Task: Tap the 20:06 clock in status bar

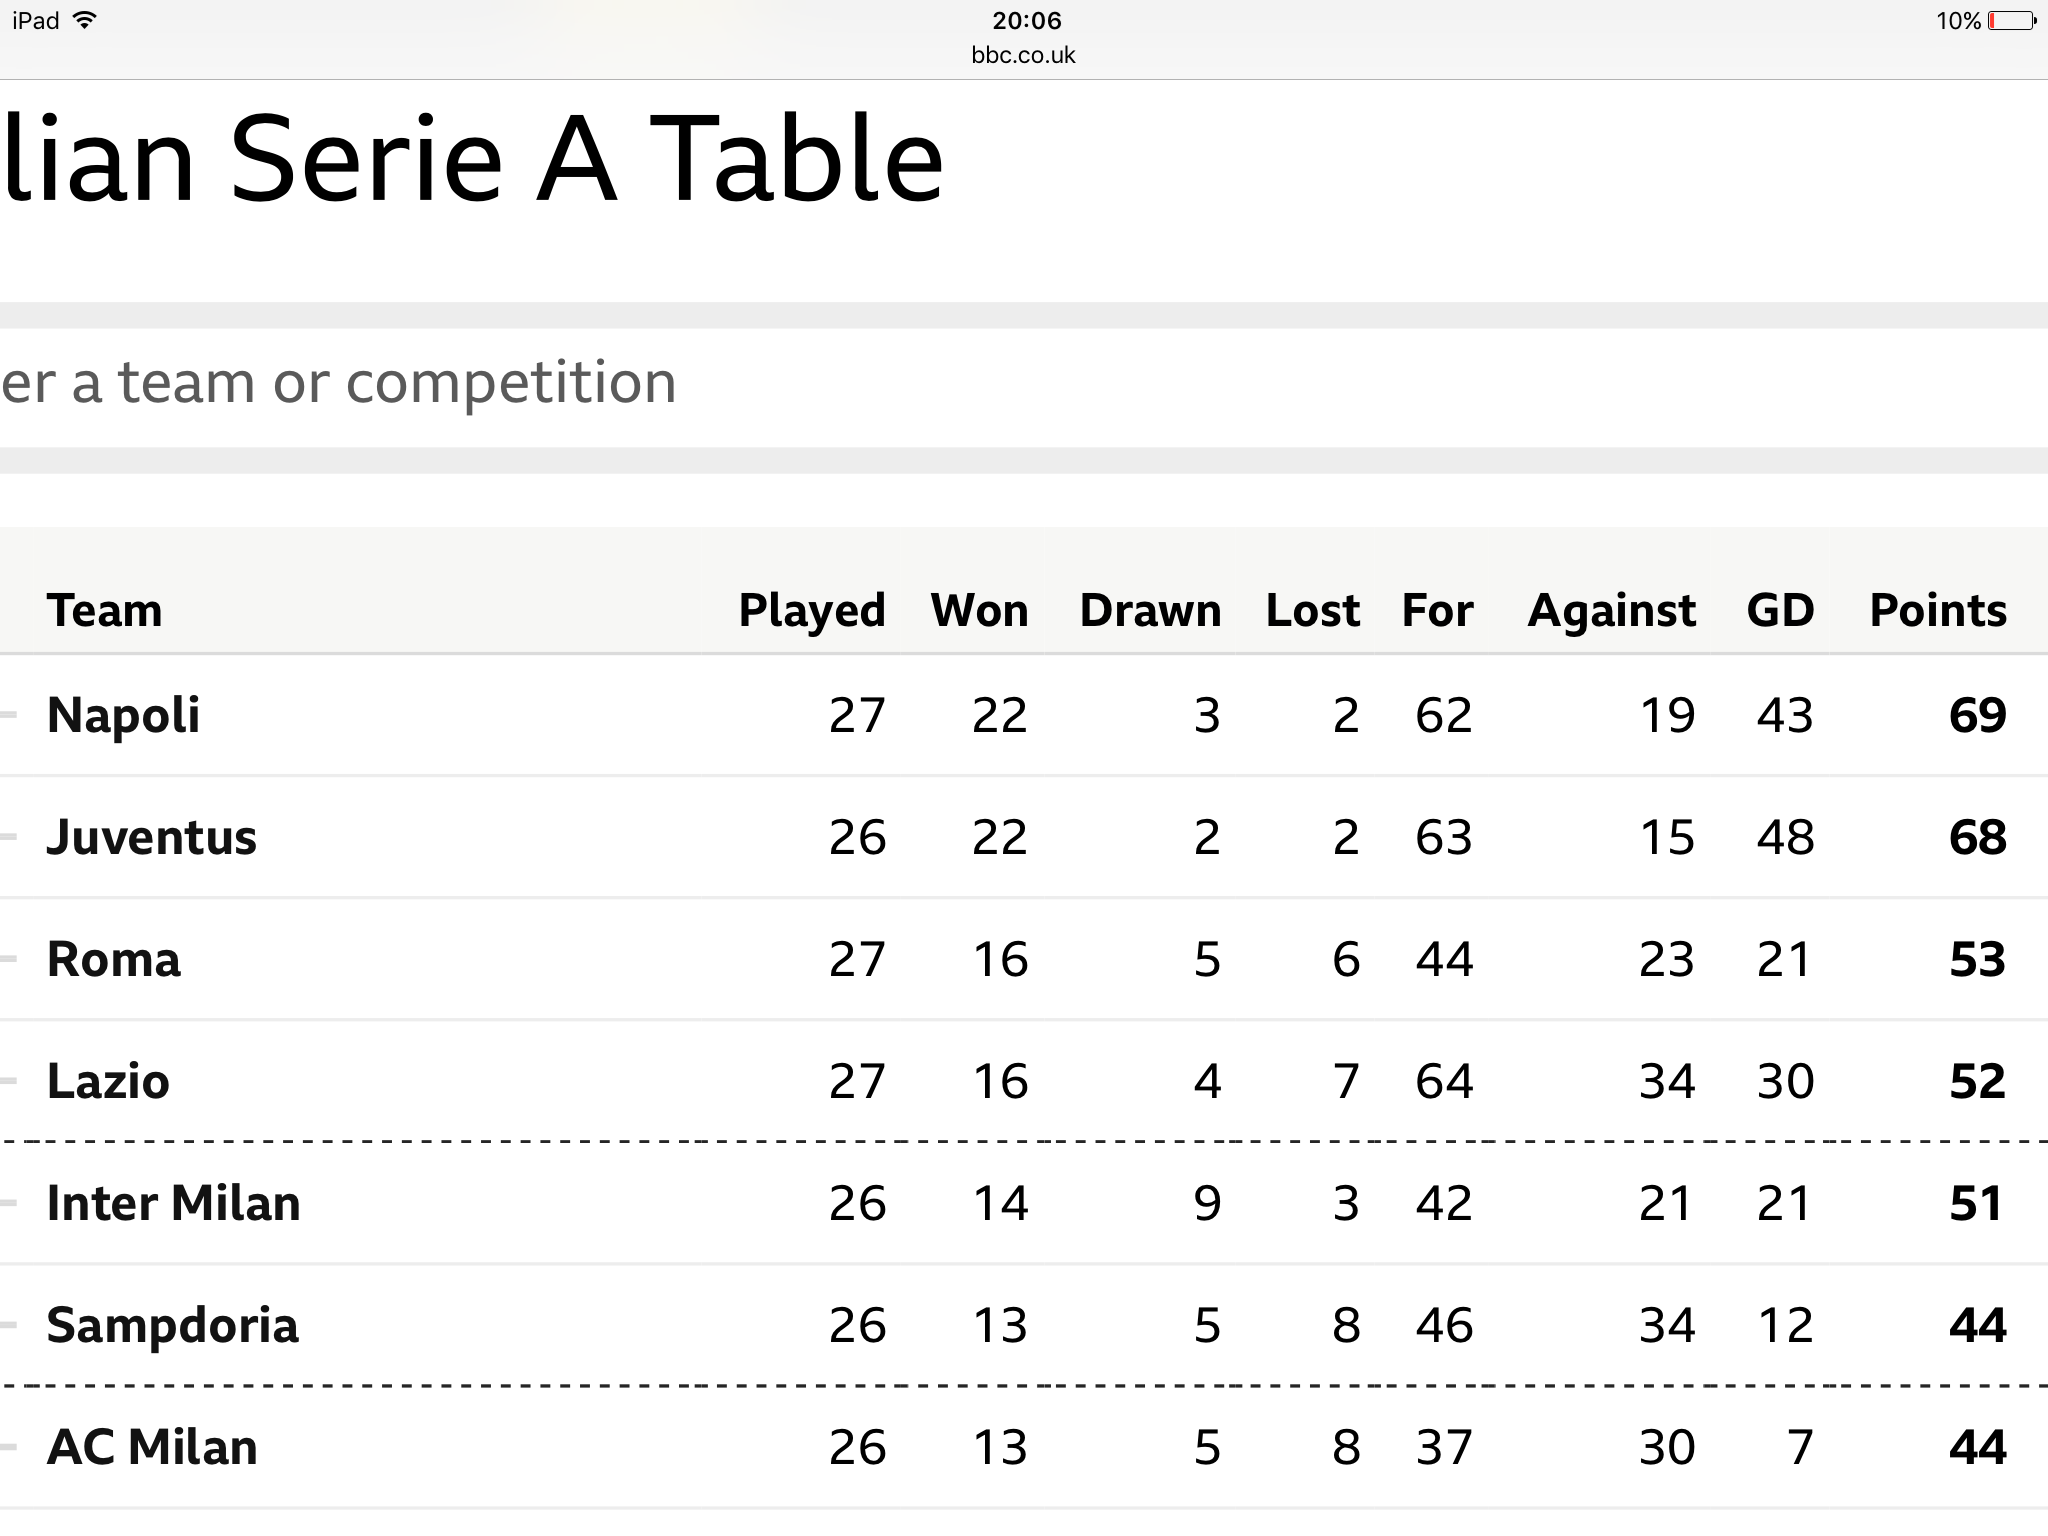Action: coord(1027,20)
